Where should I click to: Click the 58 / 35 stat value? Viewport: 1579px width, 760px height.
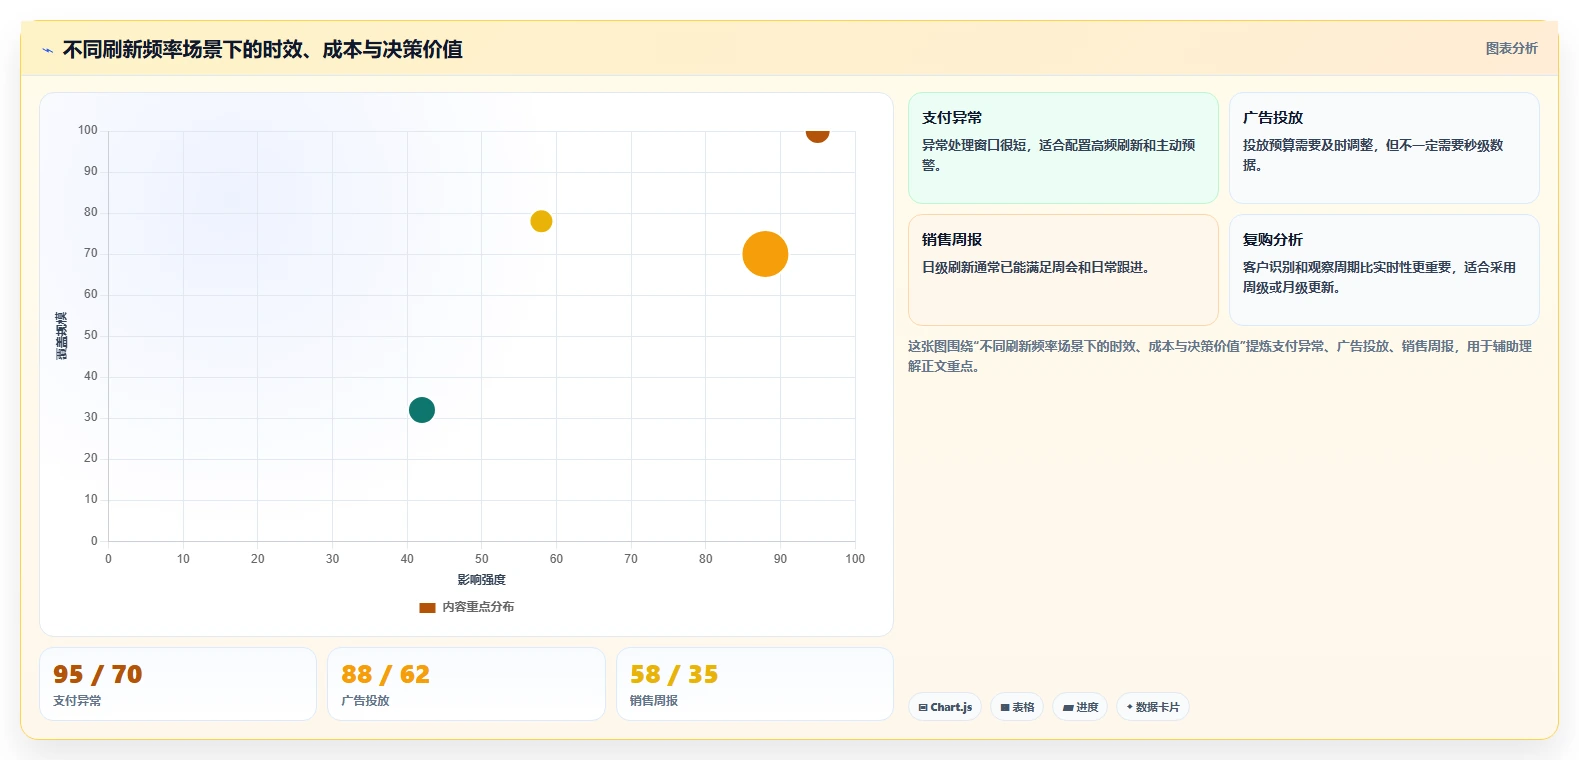pyautogui.click(x=674, y=675)
